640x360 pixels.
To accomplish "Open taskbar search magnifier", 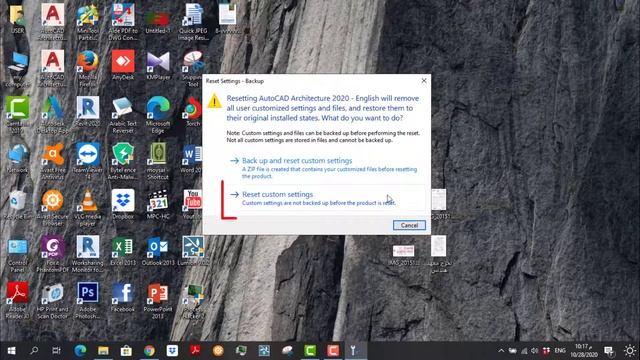I will coord(34,351).
